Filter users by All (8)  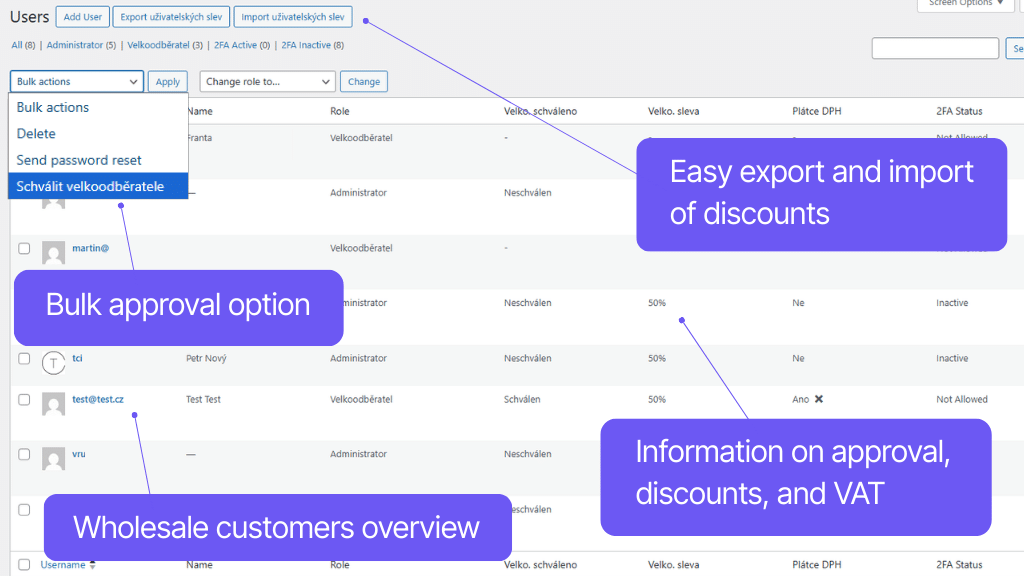point(24,45)
